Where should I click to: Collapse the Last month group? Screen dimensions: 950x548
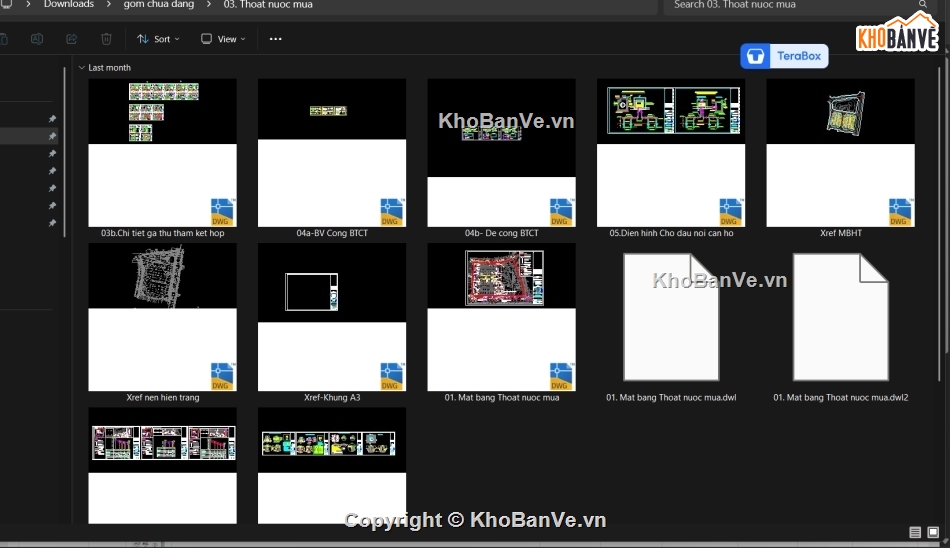[x=82, y=68]
